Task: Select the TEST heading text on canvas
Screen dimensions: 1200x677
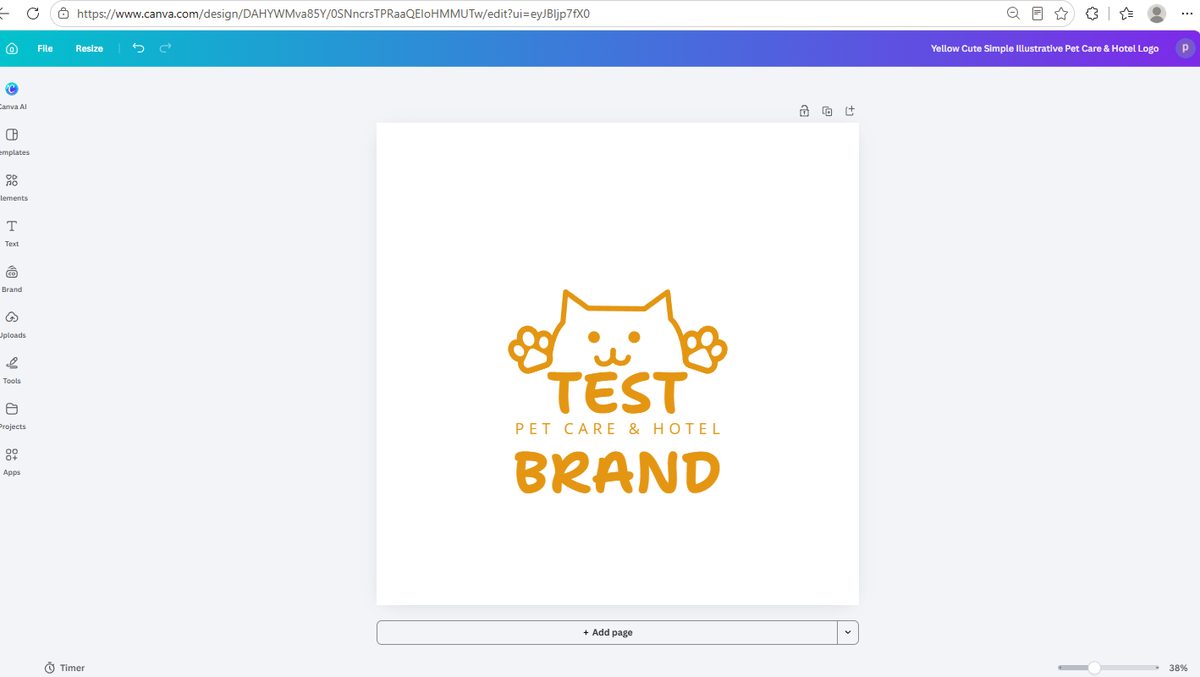Action: 618,392
